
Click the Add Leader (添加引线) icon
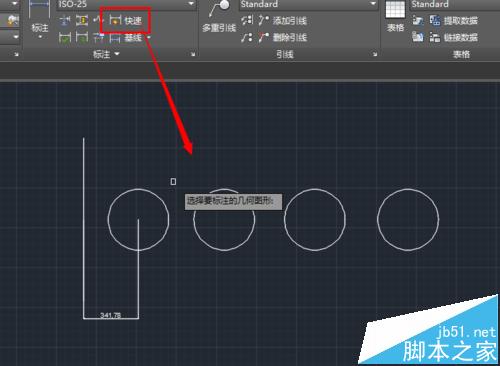click(x=264, y=21)
